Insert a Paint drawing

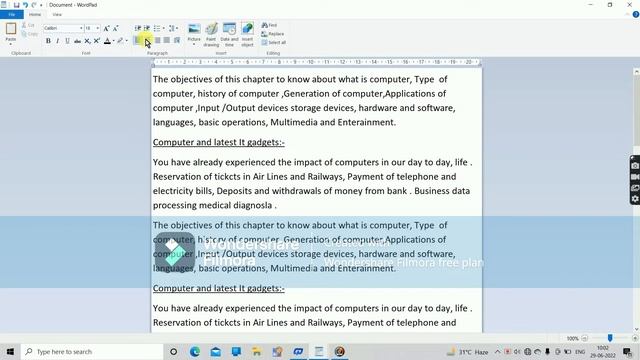pos(211,34)
